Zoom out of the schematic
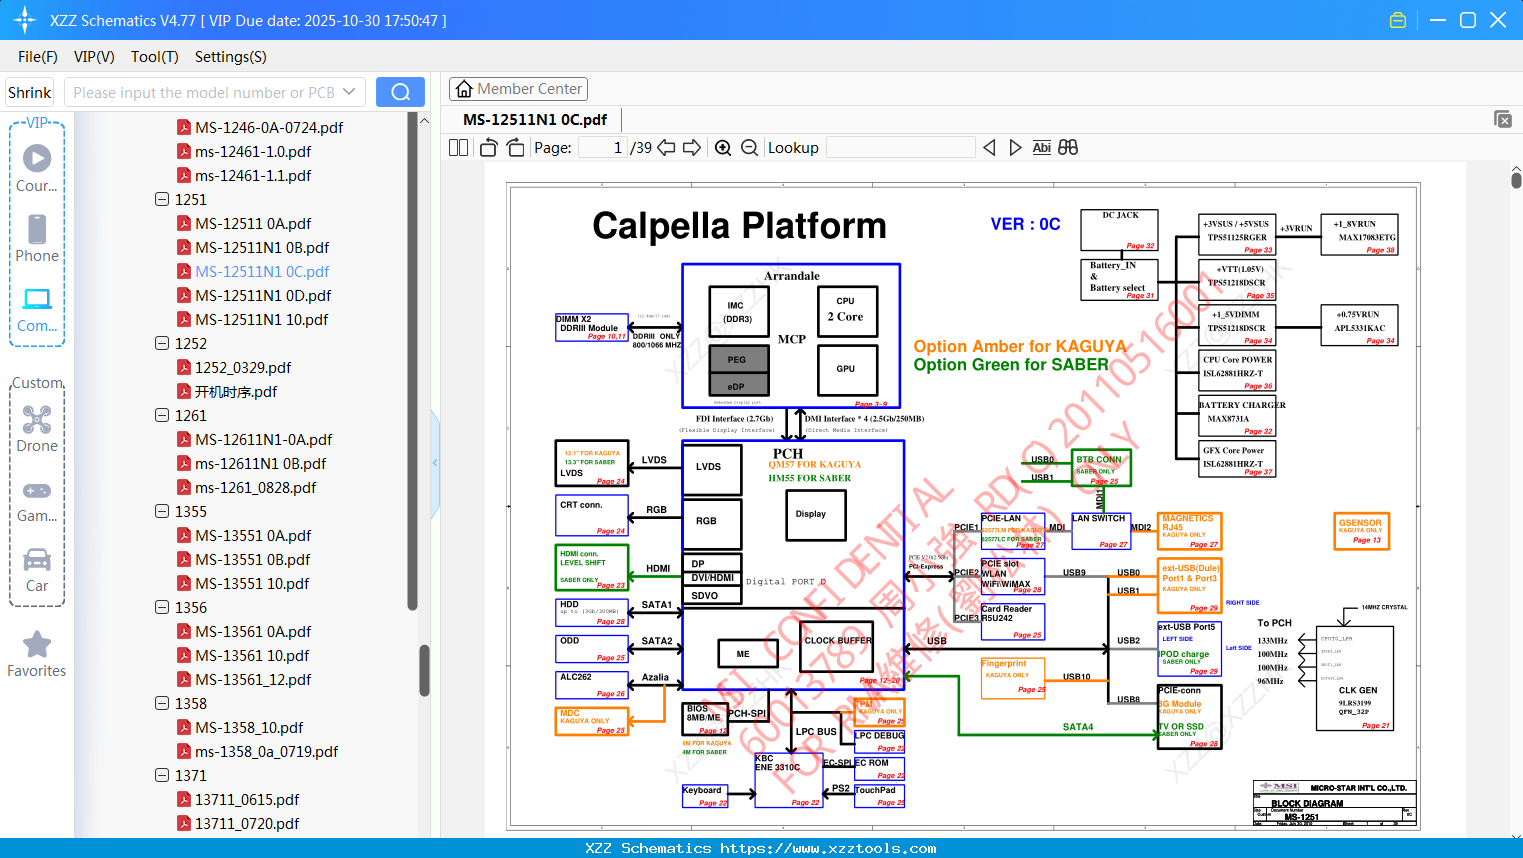The image size is (1523, 858). click(749, 147)
